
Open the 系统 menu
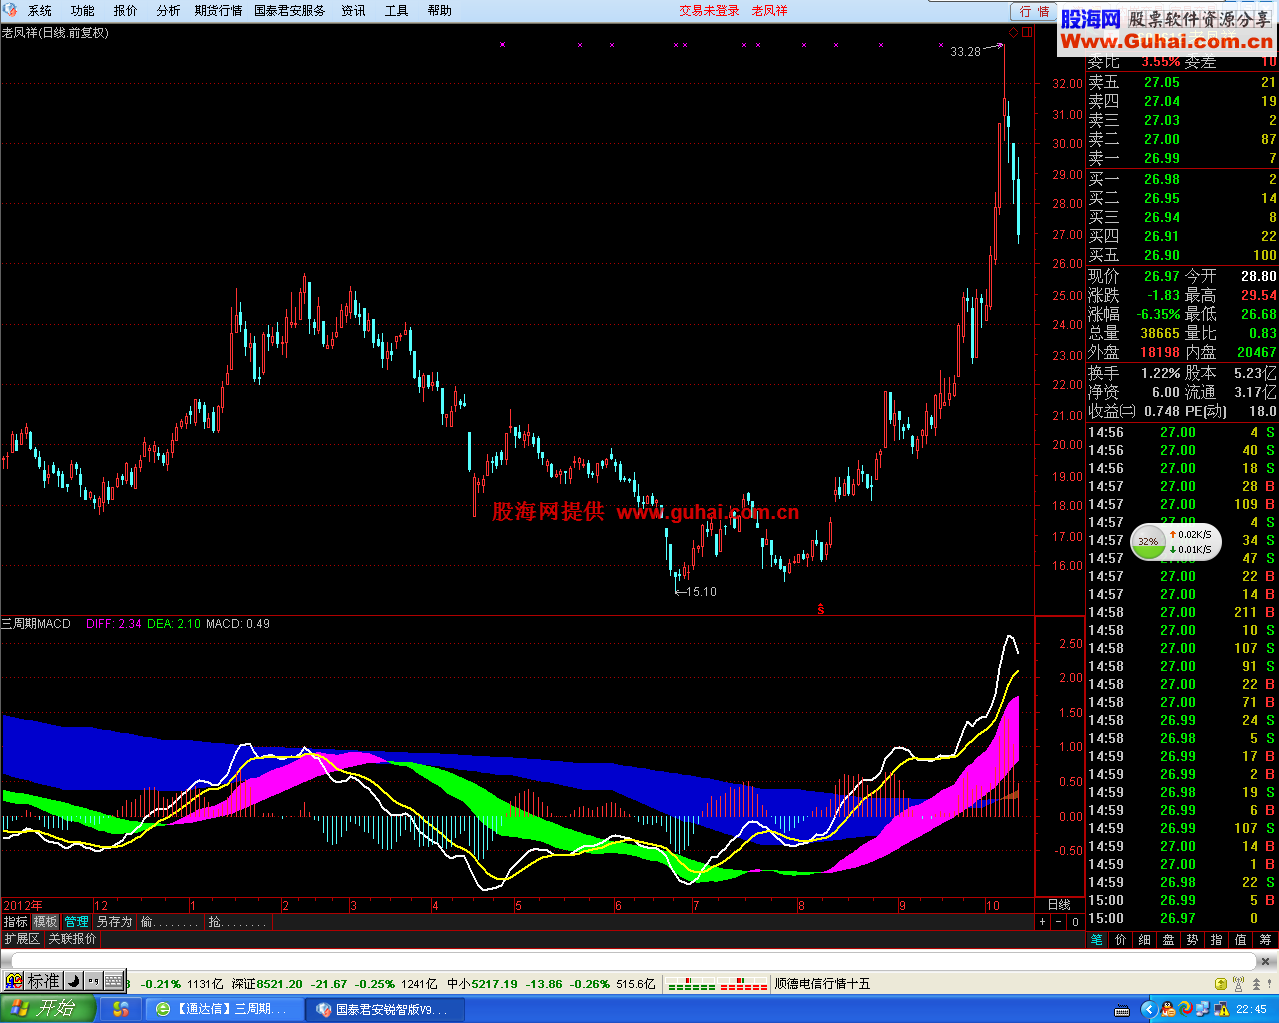coord(40,10)
